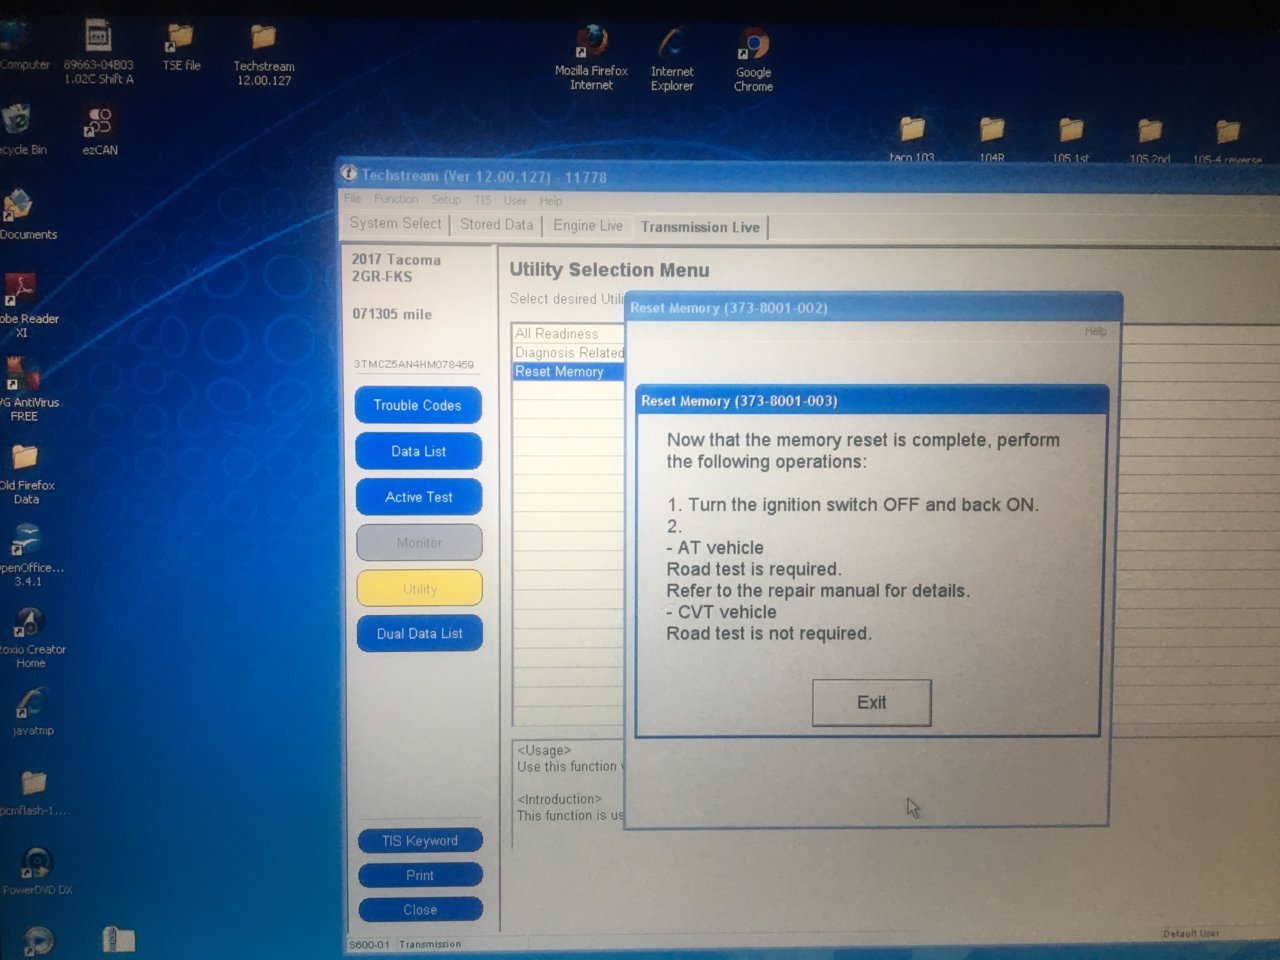The image size is (1280, 960).
Task: Switch to System Select tab
Action: point(395,224)
